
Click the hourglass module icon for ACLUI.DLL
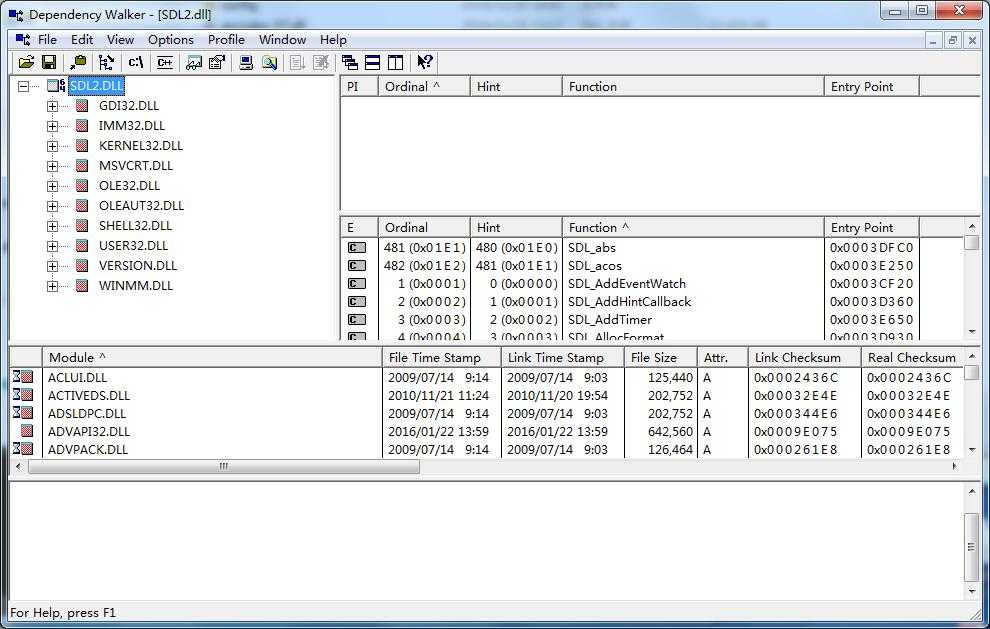click(x=23, y=377)
